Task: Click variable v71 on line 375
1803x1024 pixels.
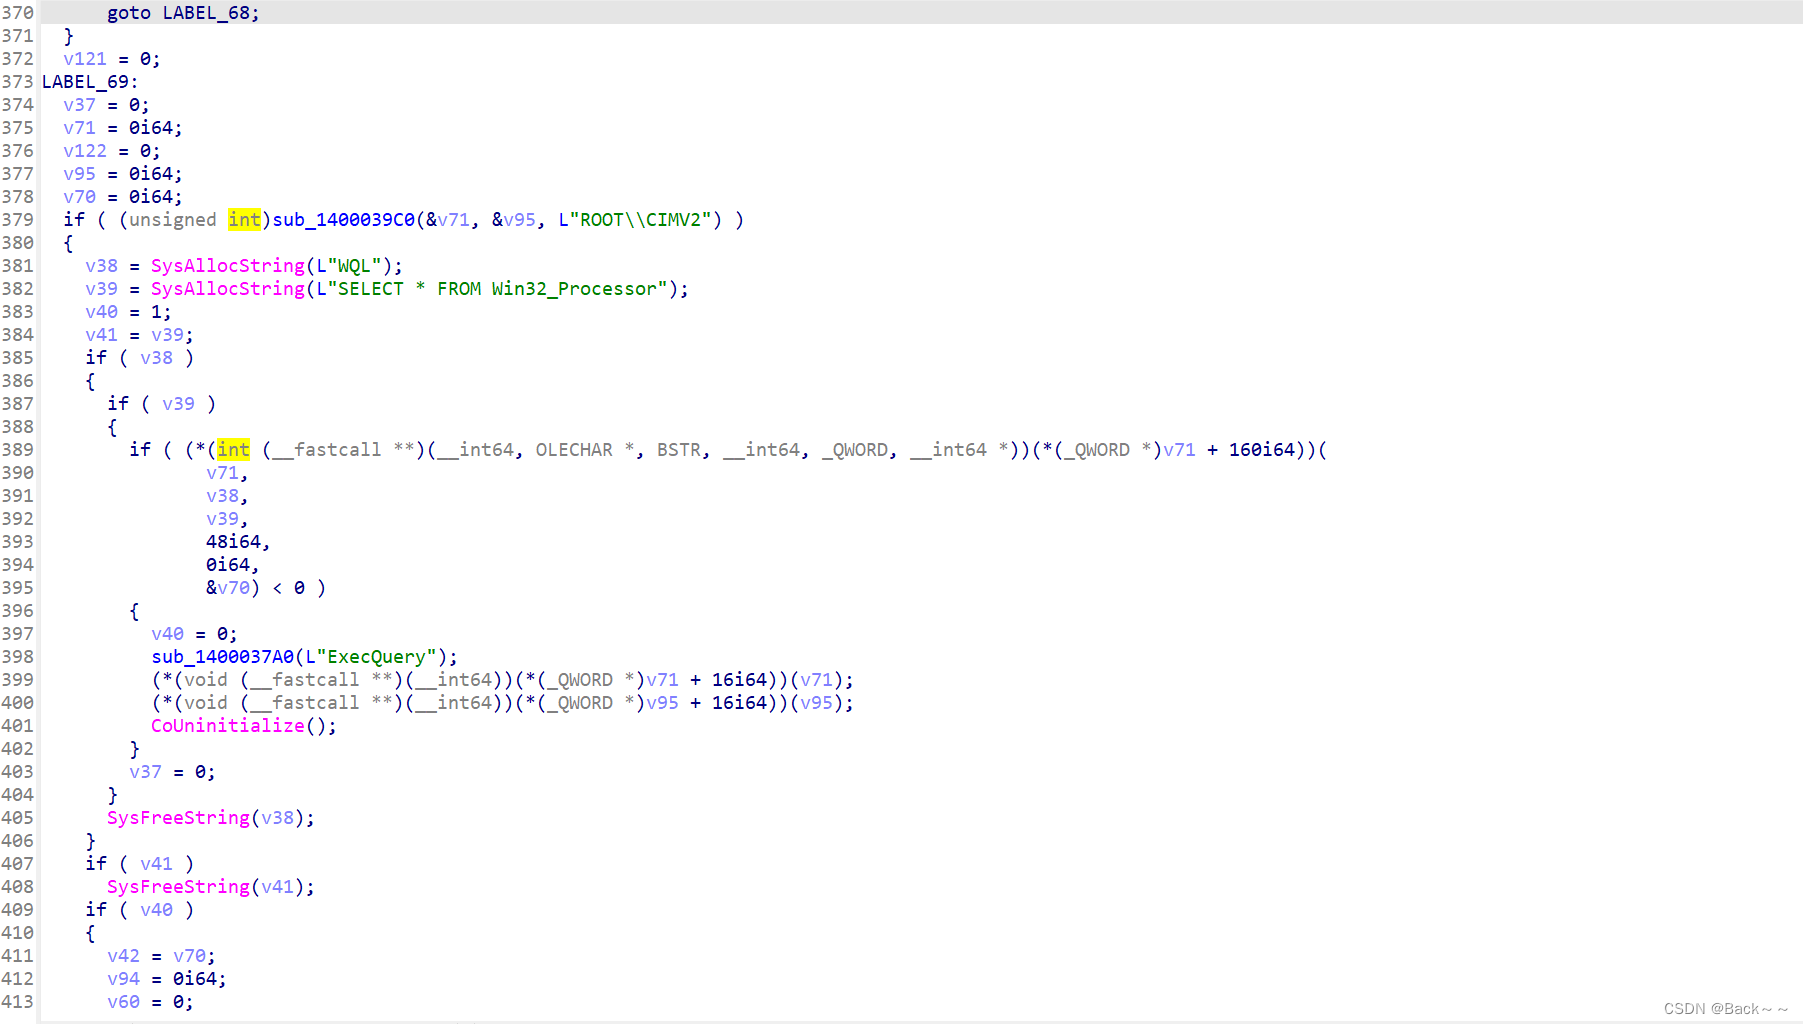Action: coord(80,128)
